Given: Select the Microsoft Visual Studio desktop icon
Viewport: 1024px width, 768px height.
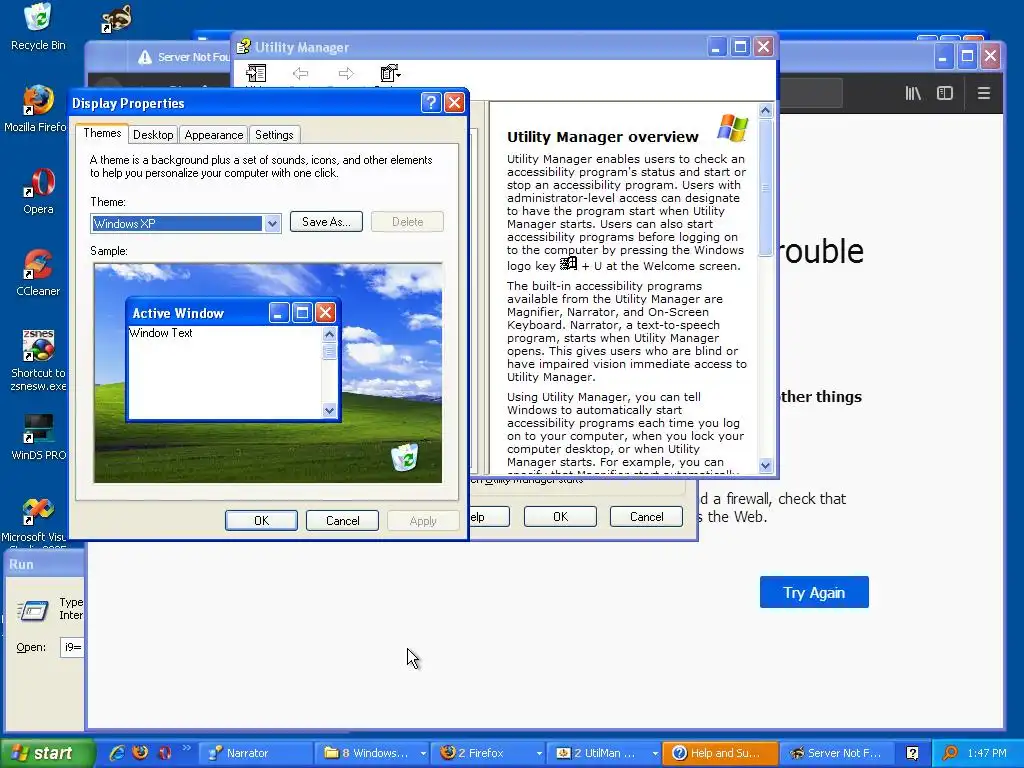Looking at the screenshot, I should pyautogui.click(x=37, y=521).
